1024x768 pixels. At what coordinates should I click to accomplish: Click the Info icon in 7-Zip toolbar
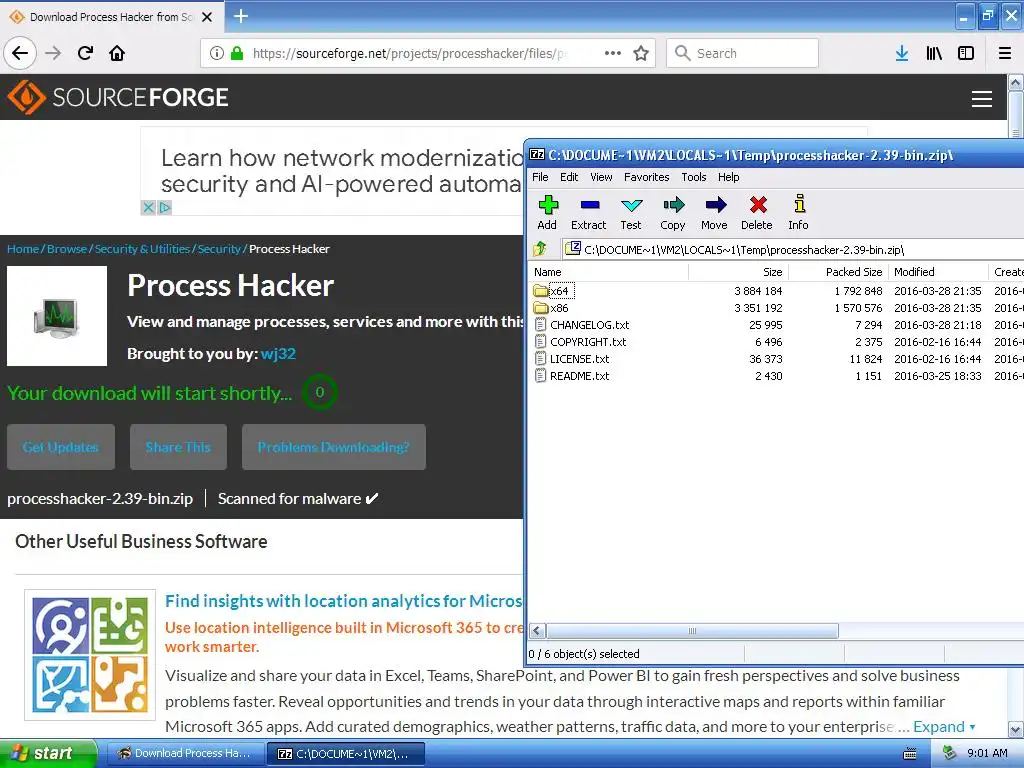point(799,204)
